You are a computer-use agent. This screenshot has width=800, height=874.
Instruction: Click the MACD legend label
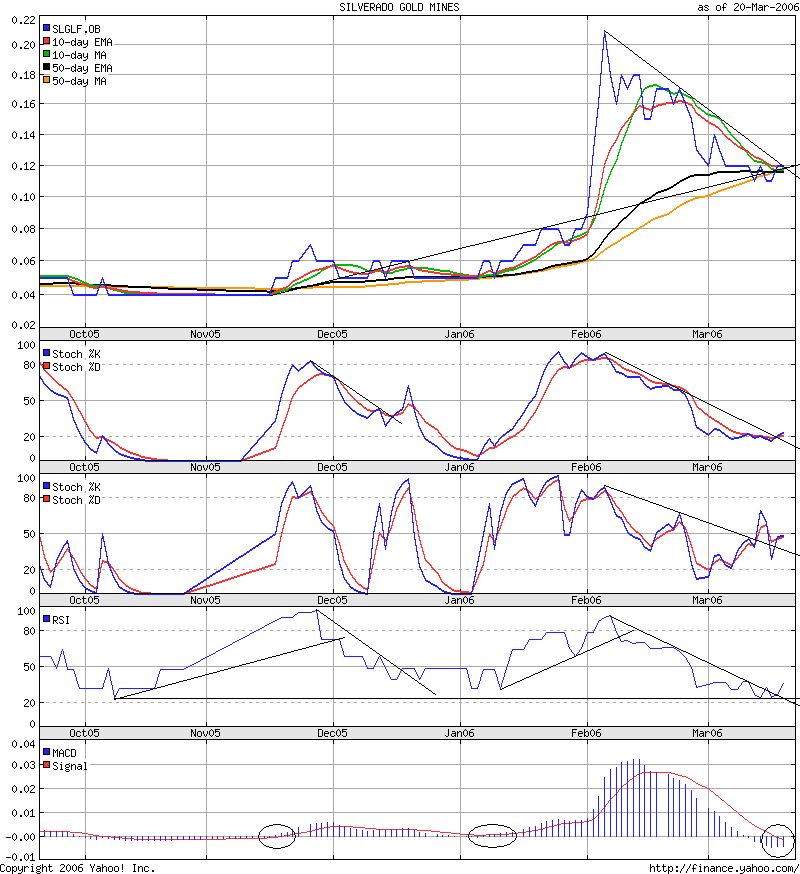point(64,753)
